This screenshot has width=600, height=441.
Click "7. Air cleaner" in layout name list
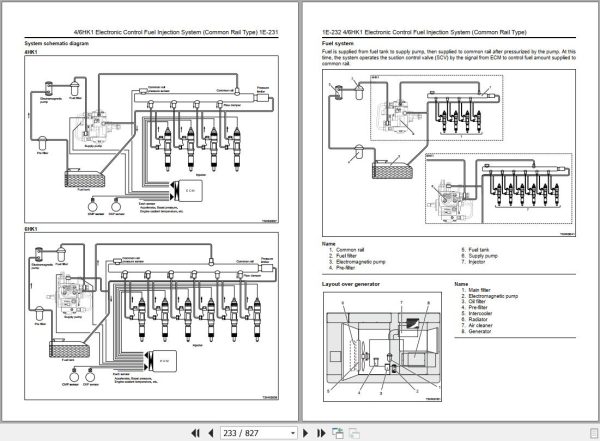[x=477, y=325]
